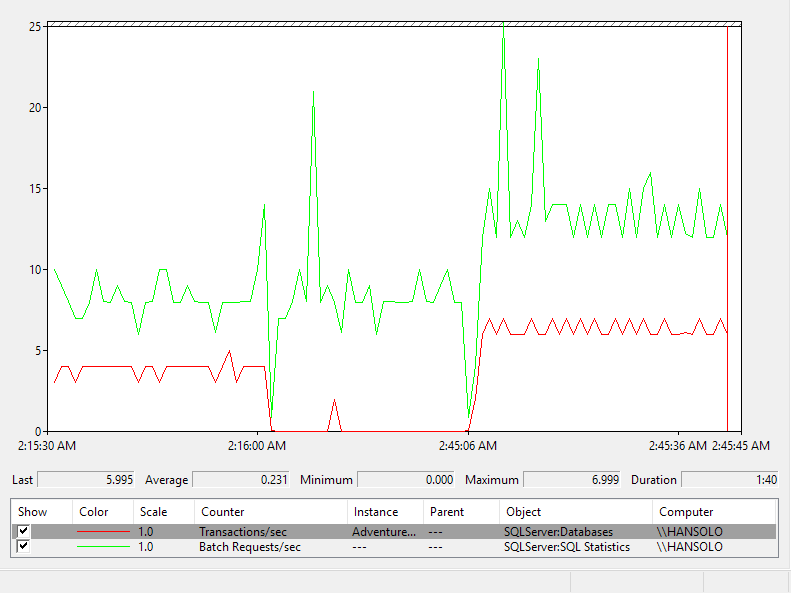Select the Batch Requests/sec counter row
Image resolution: width=791 pixels, height=593 pixels.
click(x=394, y=547)
